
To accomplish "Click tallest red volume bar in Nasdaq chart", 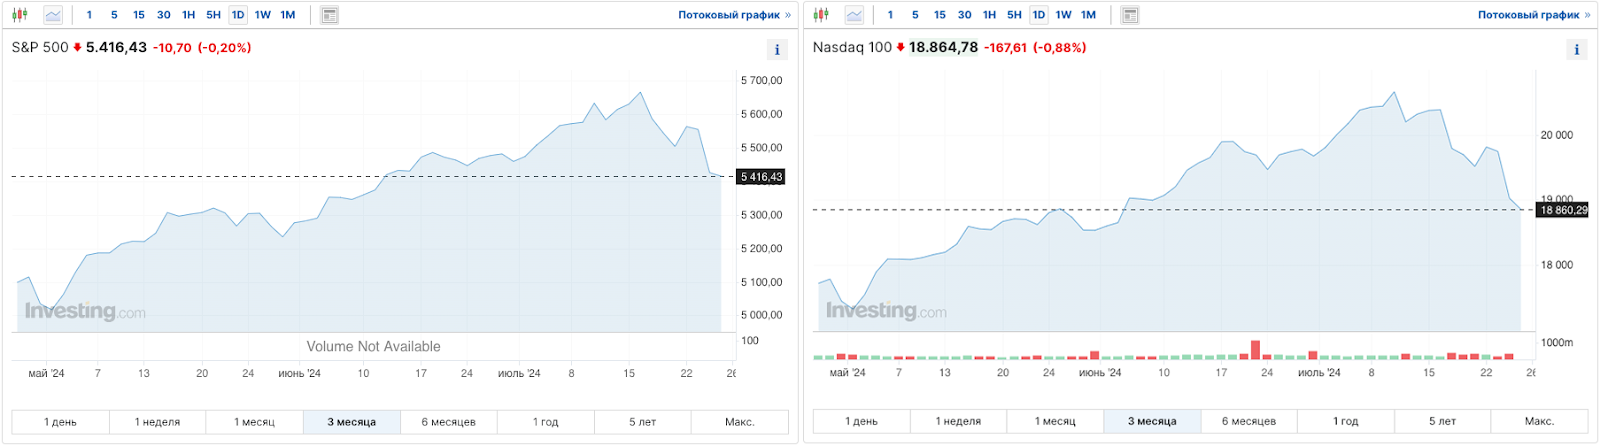I will [x=1256, y=350].
